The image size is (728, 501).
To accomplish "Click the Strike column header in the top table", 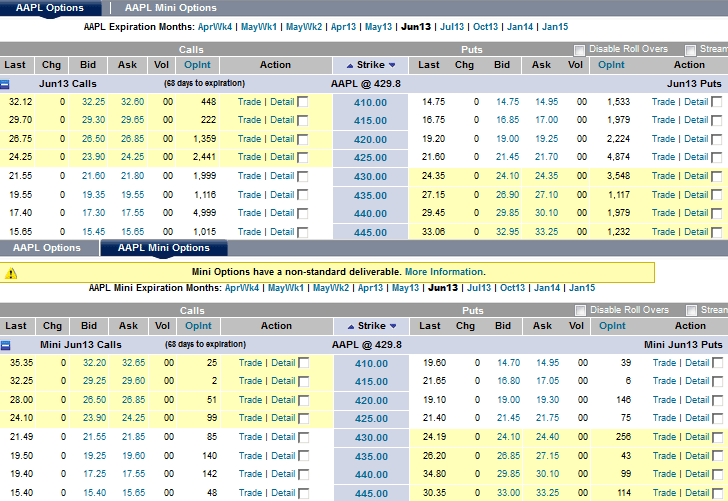I will 371,65.
